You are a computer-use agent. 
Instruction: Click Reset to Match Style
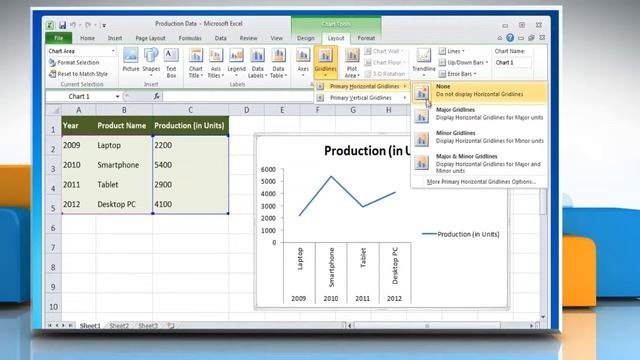78,74
